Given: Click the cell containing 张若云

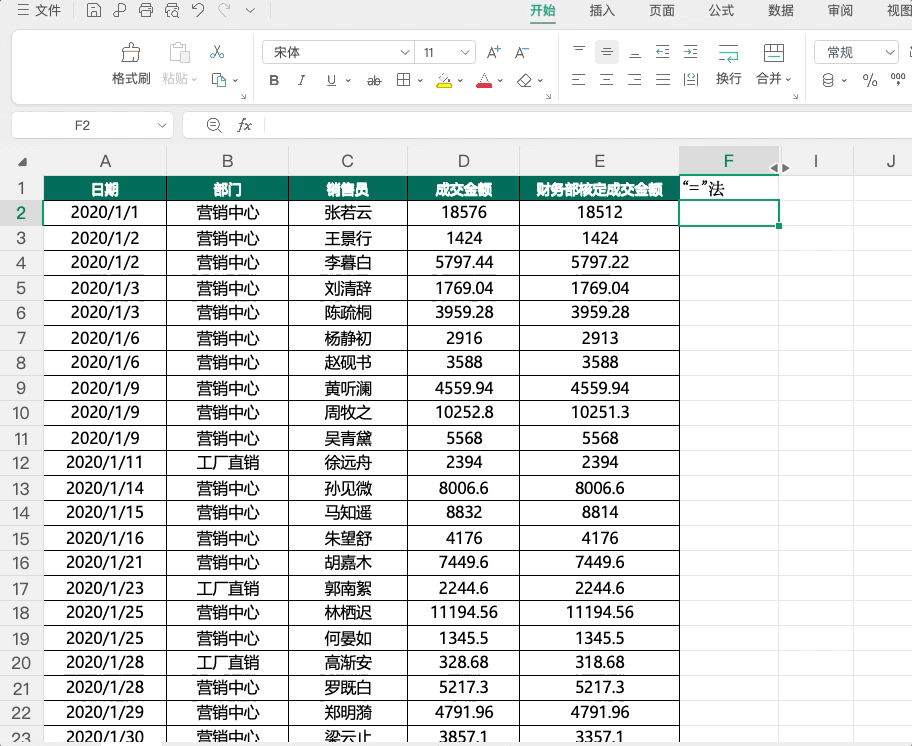Looking at the screenshot, I should [x=347, y=213].
